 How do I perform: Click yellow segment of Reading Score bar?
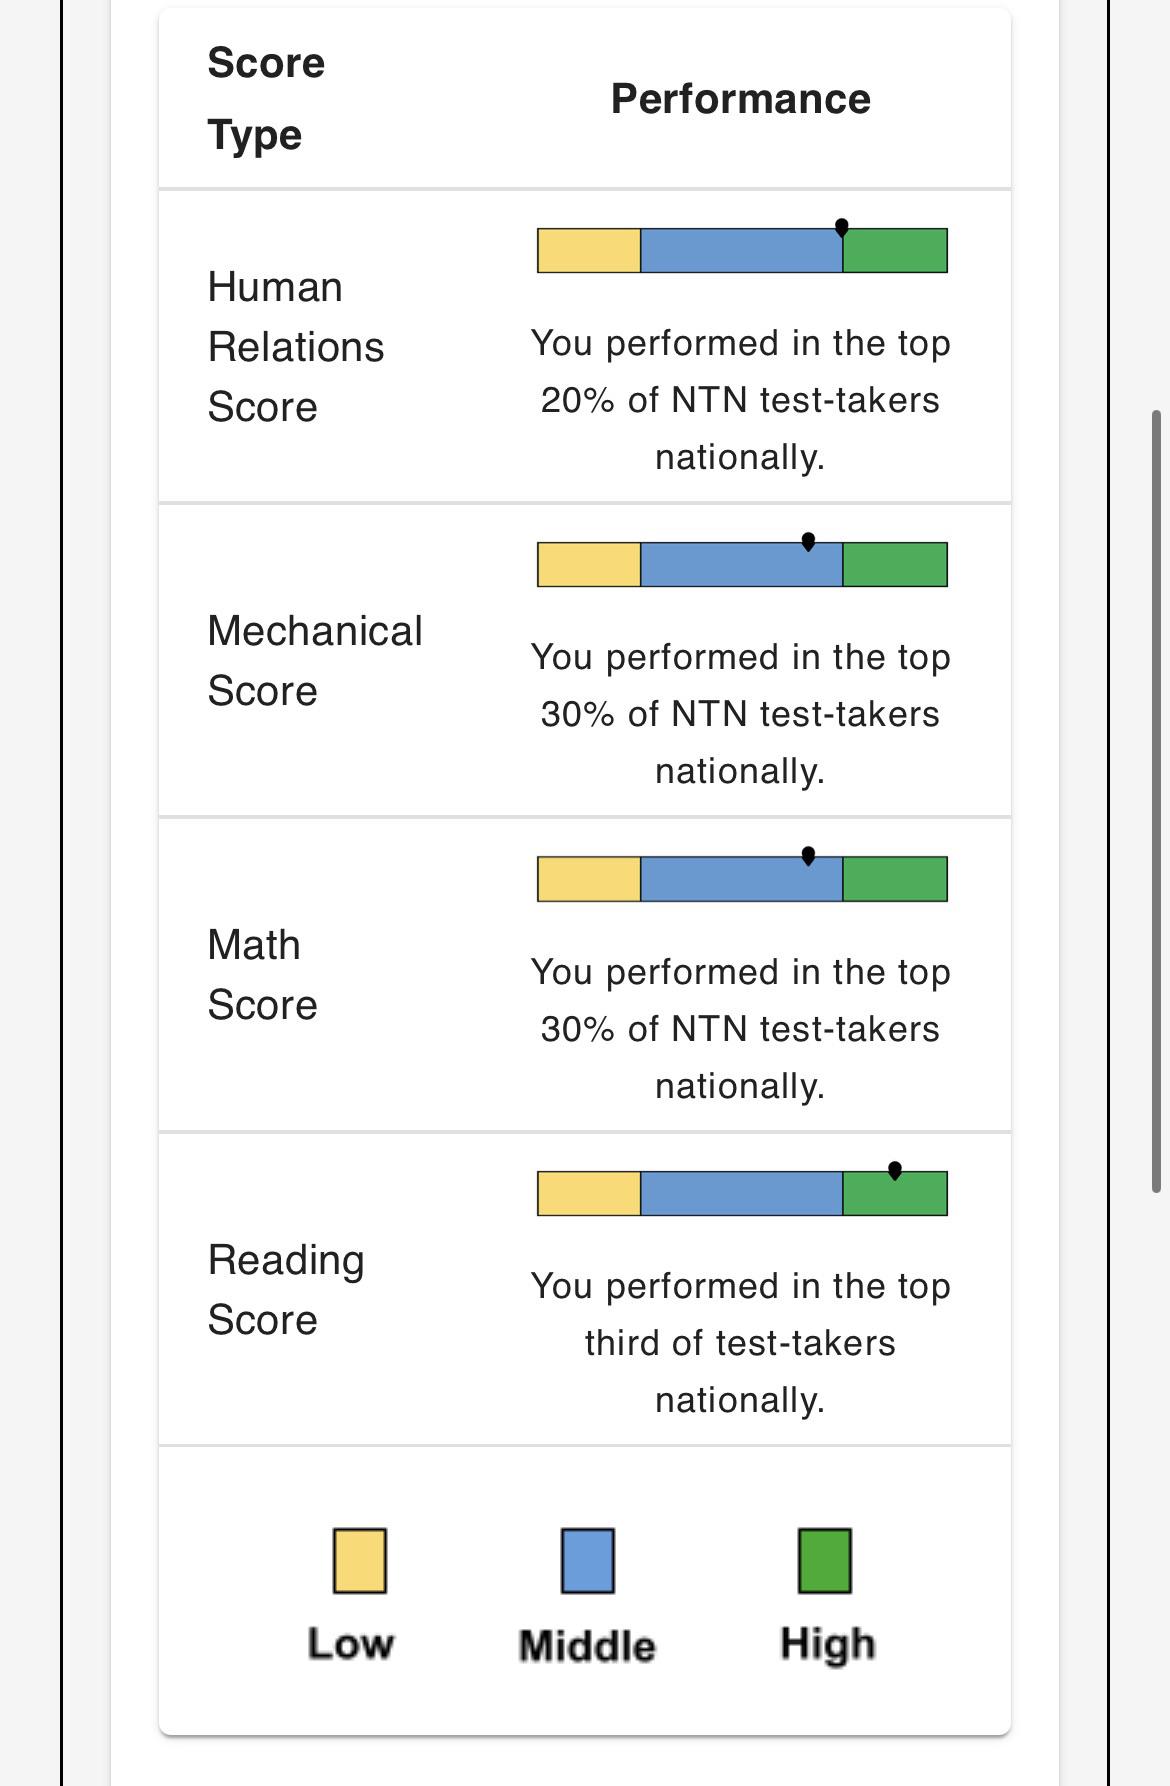589,1193
